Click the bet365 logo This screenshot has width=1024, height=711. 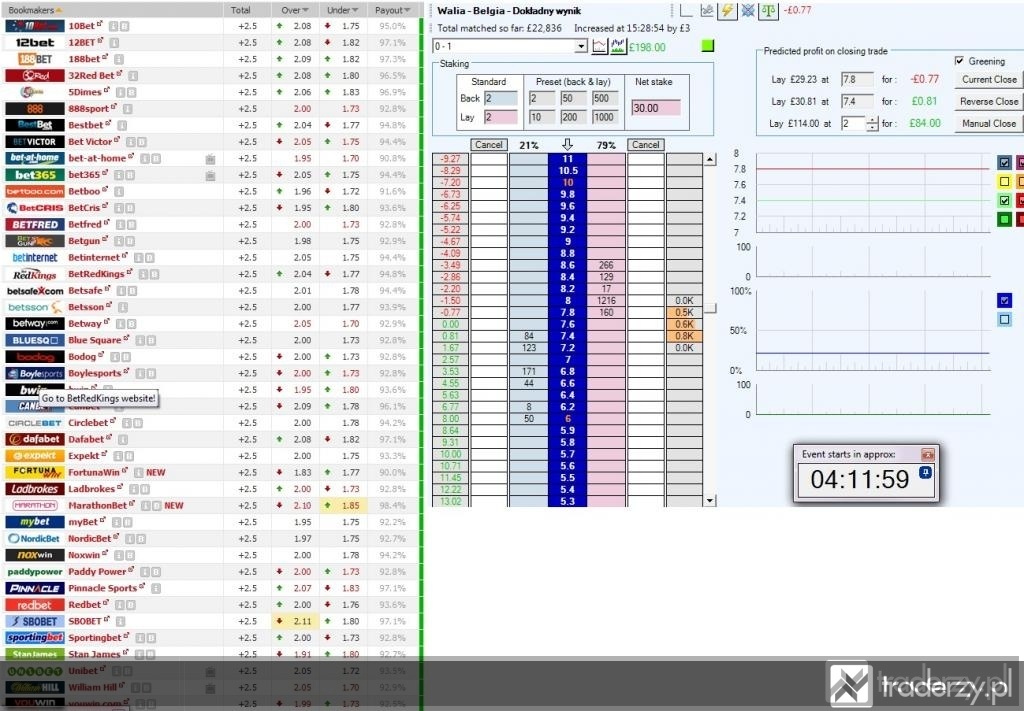[x=35, y=175]
